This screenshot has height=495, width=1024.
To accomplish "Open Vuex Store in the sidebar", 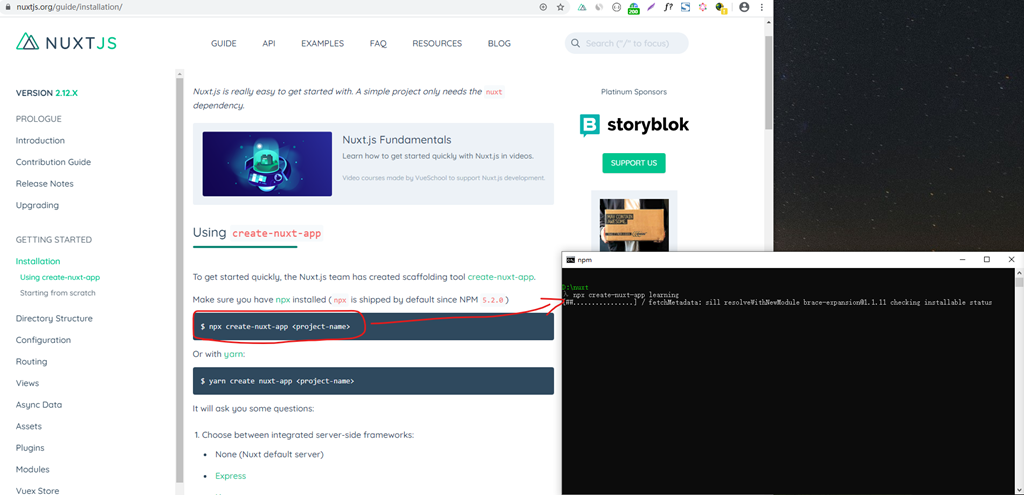I will (37, 490).
